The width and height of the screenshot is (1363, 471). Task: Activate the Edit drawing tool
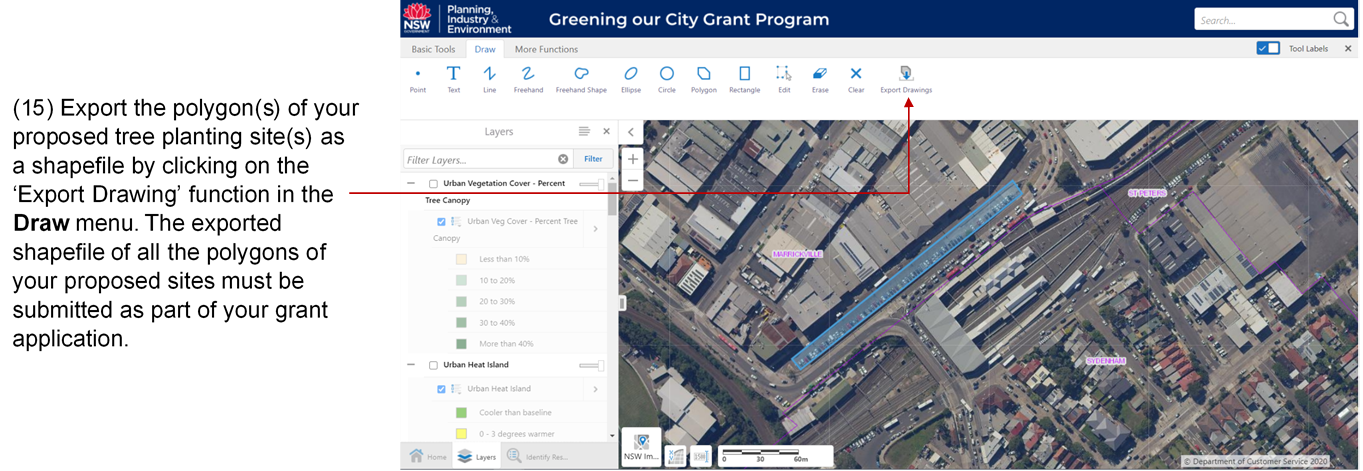point(784,79)
